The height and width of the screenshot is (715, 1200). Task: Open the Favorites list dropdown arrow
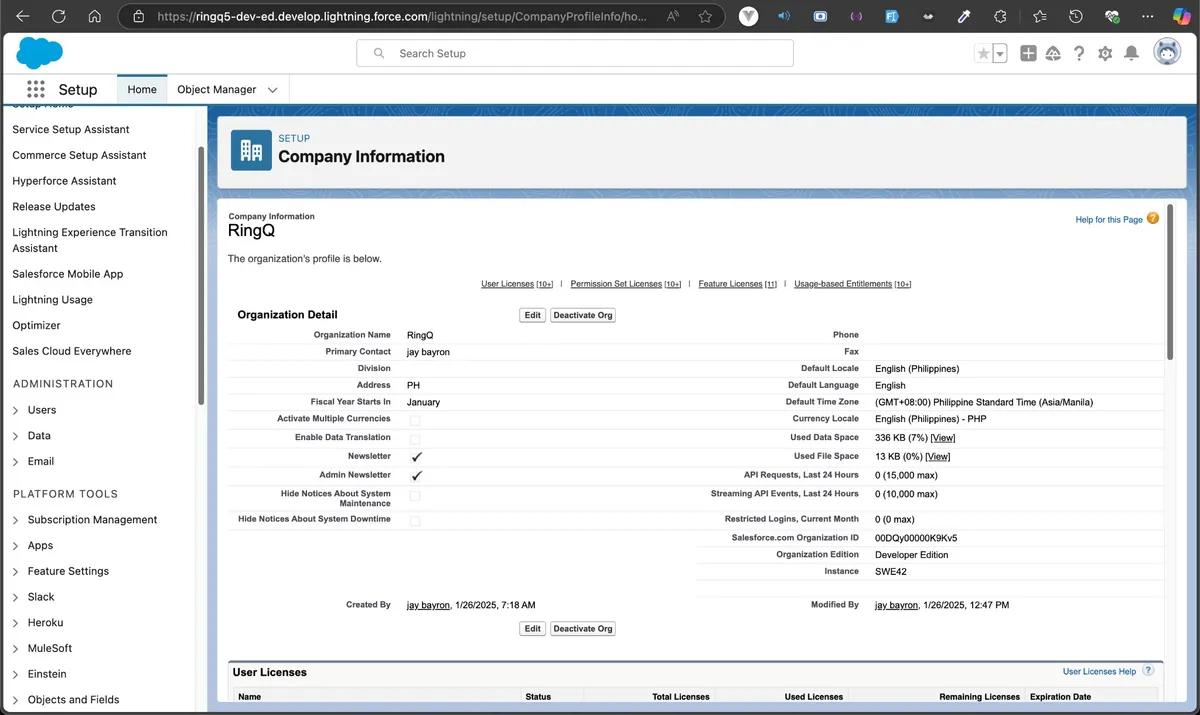coord(1000,54)
